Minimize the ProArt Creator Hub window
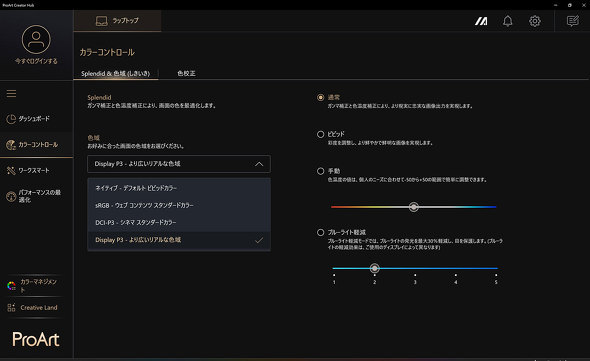This screenshot has height=361, width=590. tap(556, 5)
